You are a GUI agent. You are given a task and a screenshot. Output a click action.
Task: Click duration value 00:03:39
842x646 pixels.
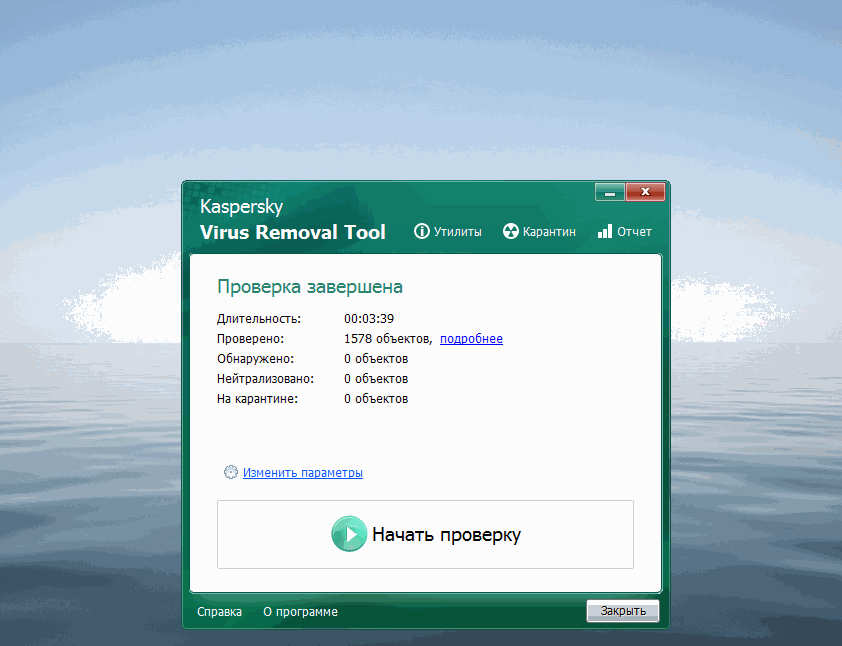coord(369,319)
